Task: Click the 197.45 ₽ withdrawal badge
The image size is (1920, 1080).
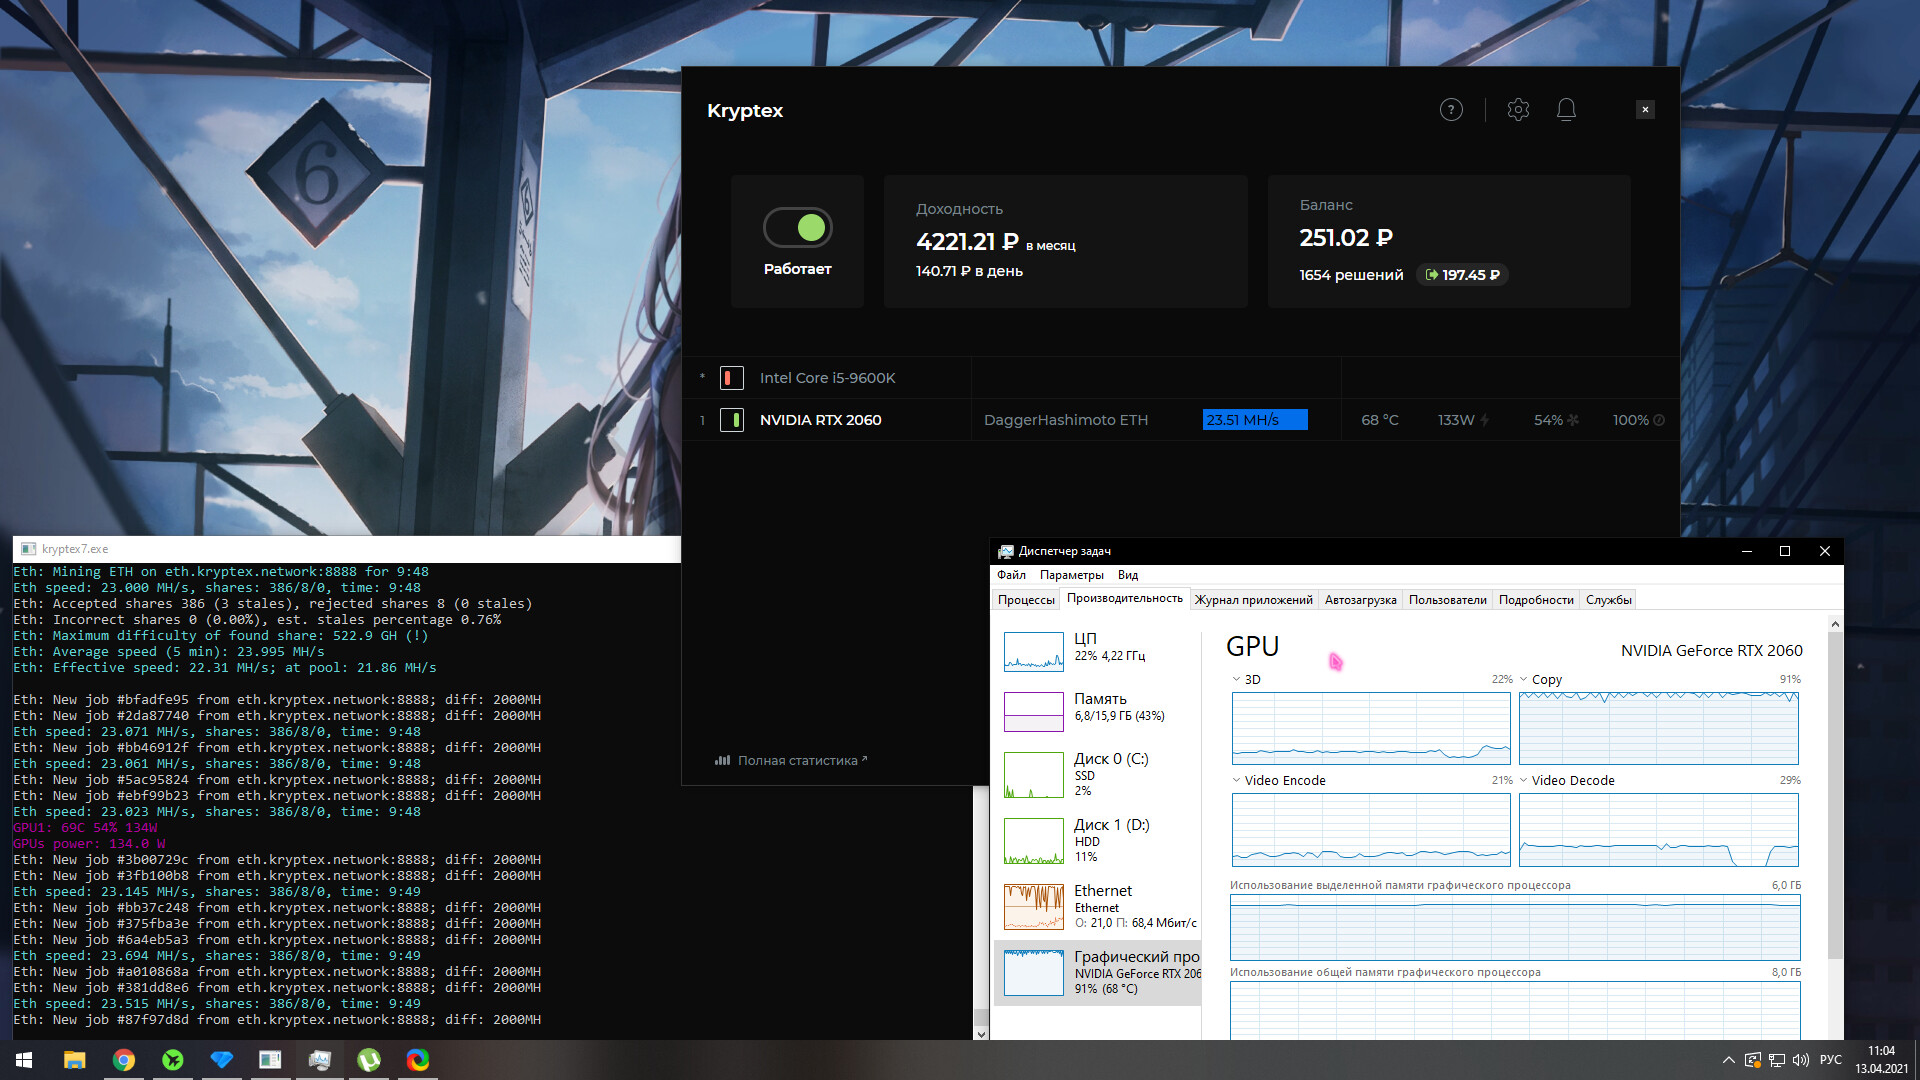Action: tap(1462, 275)
